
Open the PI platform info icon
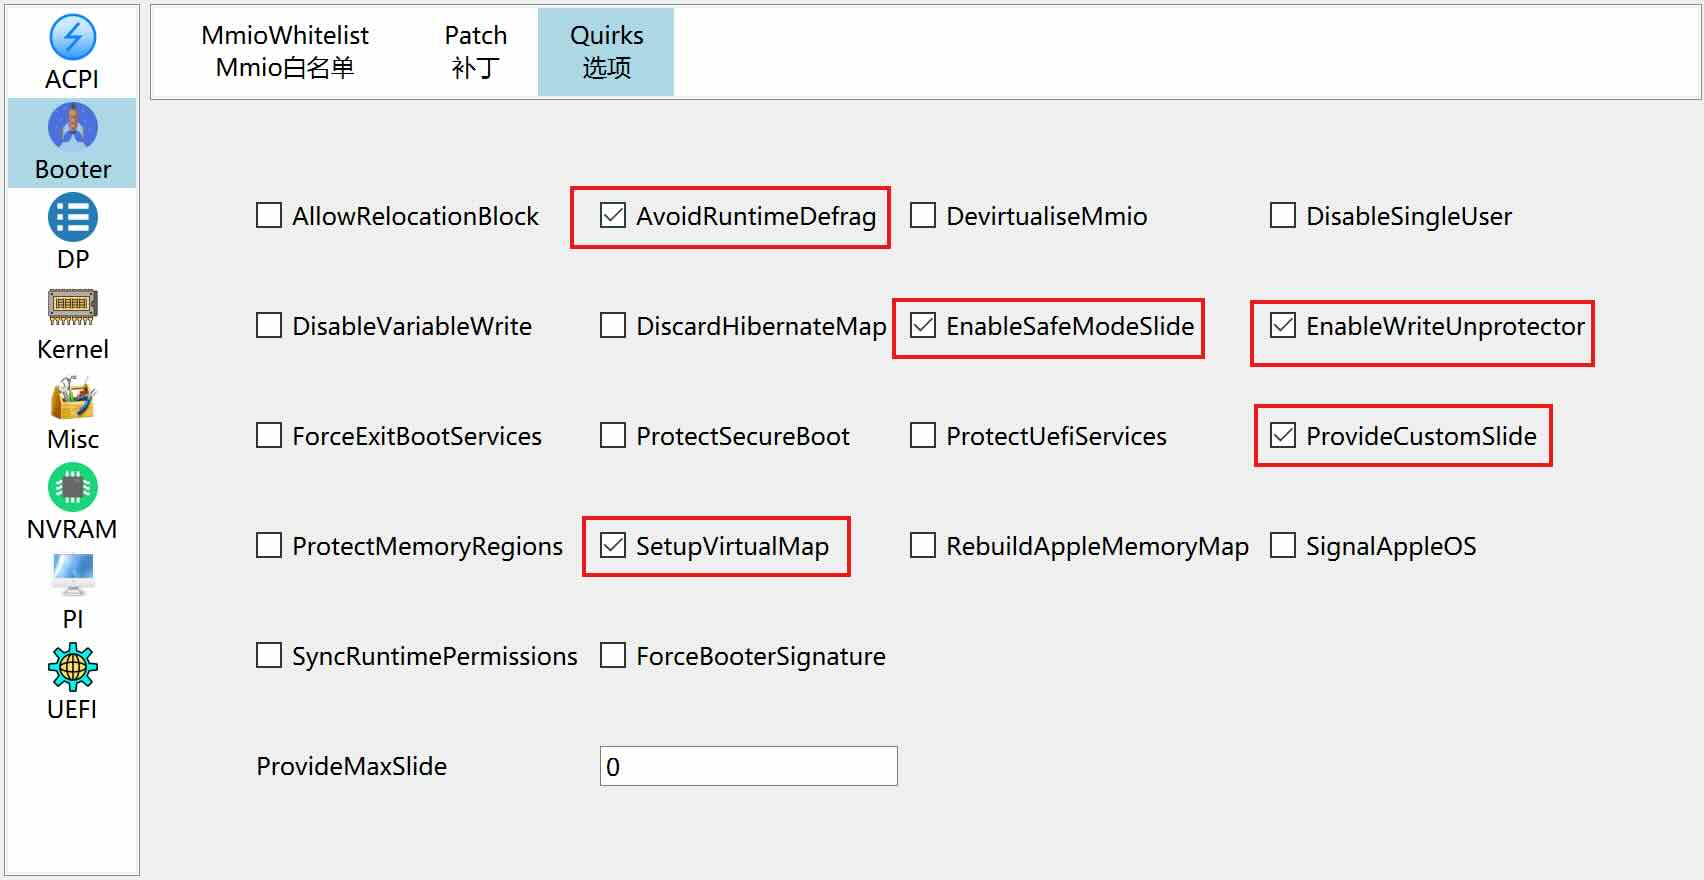pos(72,575)
